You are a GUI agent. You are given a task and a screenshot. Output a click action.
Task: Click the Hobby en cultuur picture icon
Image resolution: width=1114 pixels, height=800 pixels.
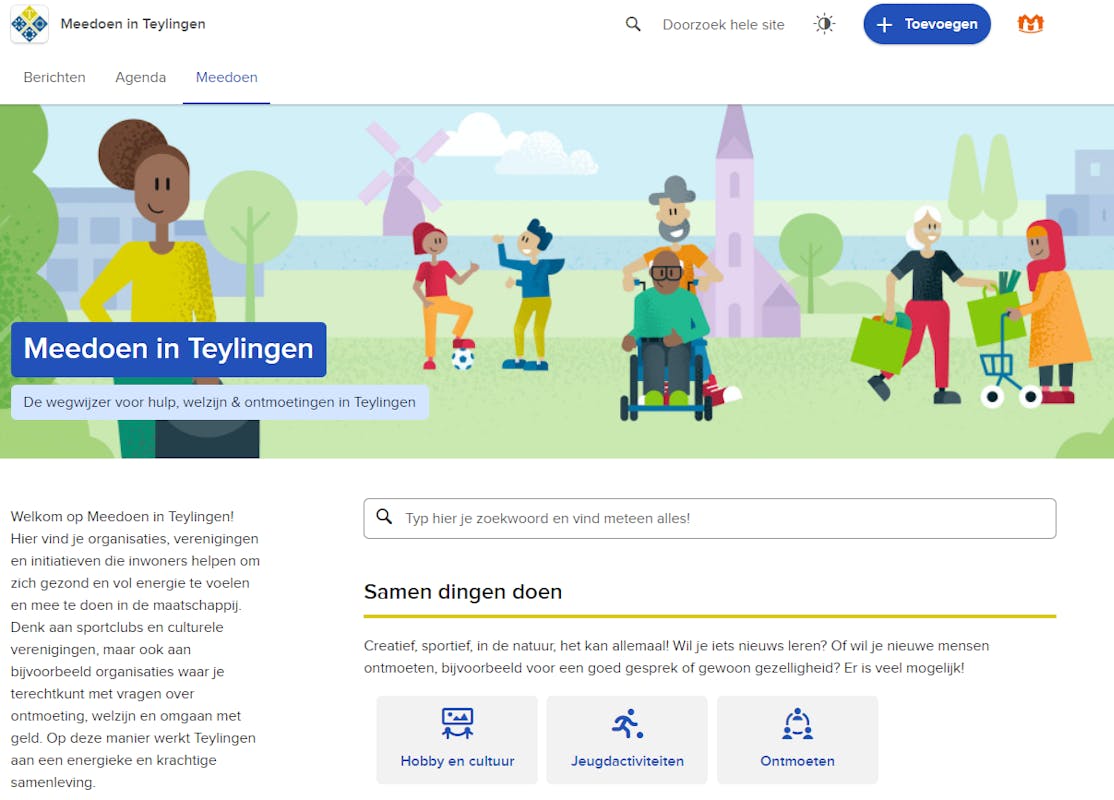457,723
